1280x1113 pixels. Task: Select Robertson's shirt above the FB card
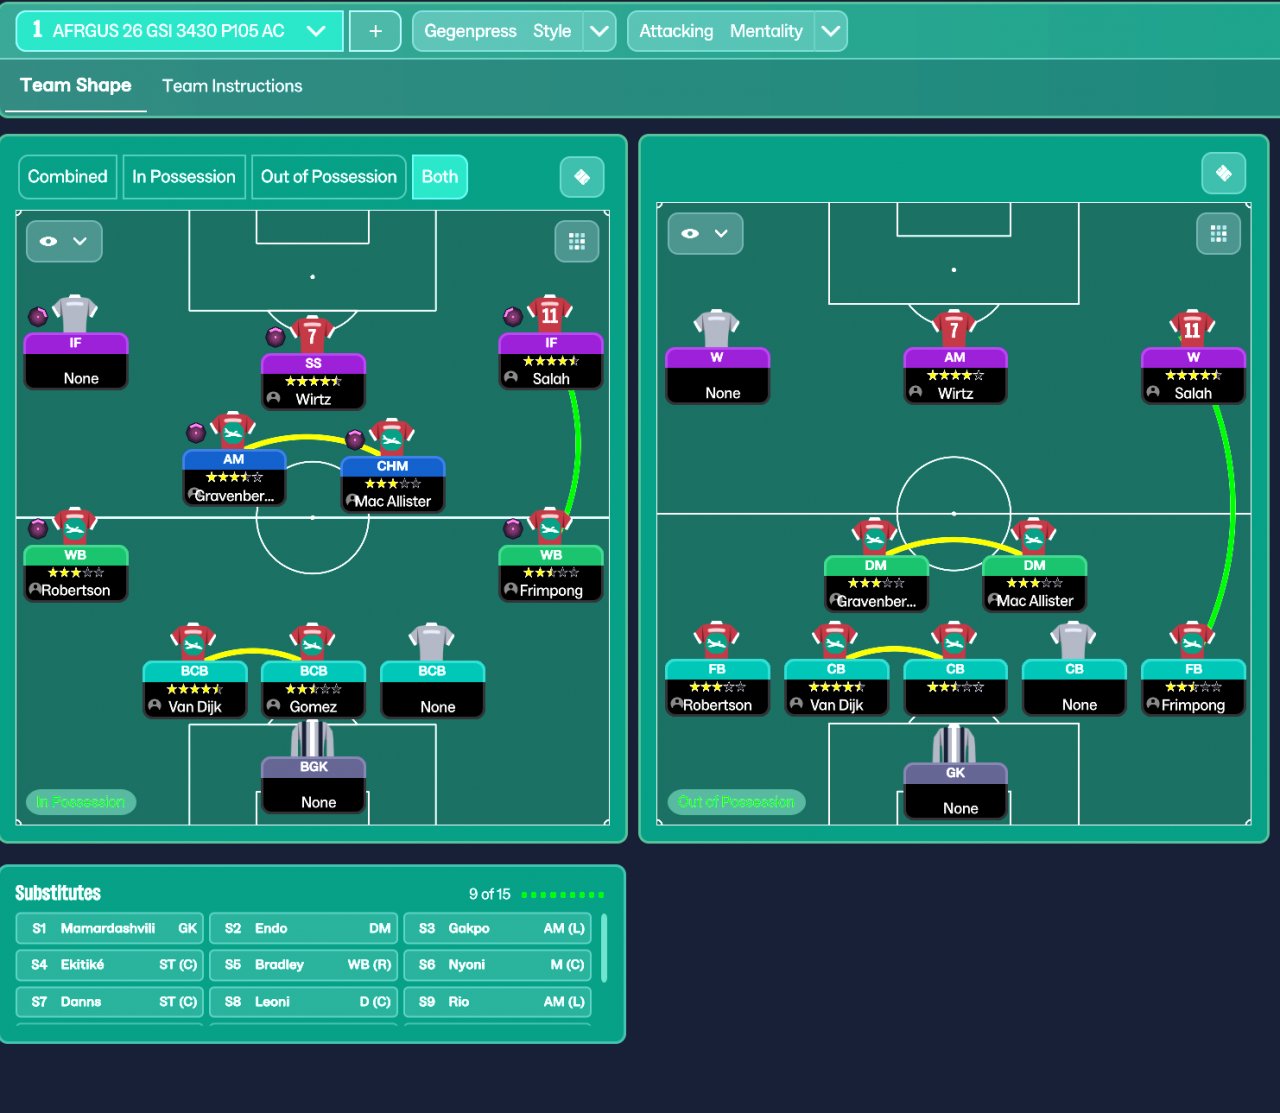(717, 640)
